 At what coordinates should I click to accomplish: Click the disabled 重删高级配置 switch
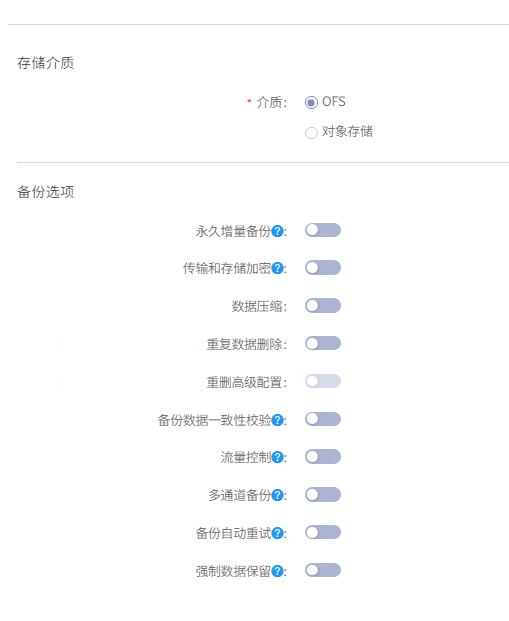[323, 381]
